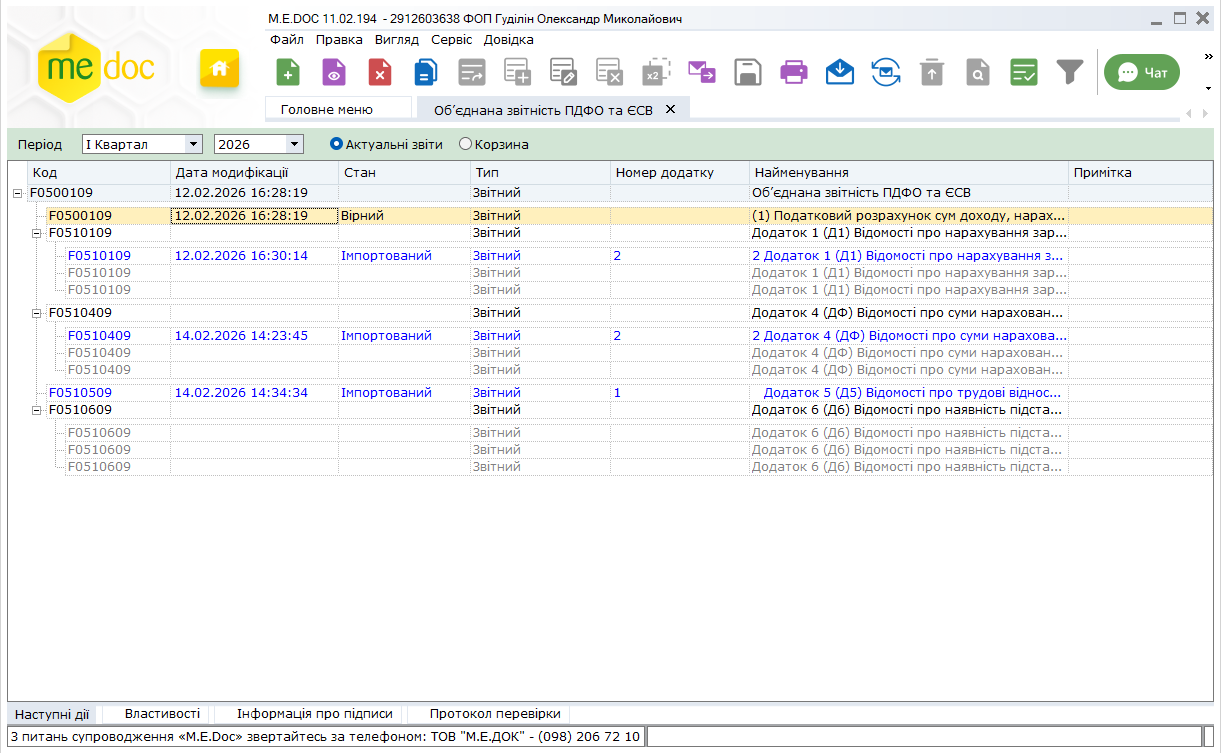The width and height of the screenshot is (1221, 753).
Task: Open the year 2026 dropdown
Action: [294, 145]
